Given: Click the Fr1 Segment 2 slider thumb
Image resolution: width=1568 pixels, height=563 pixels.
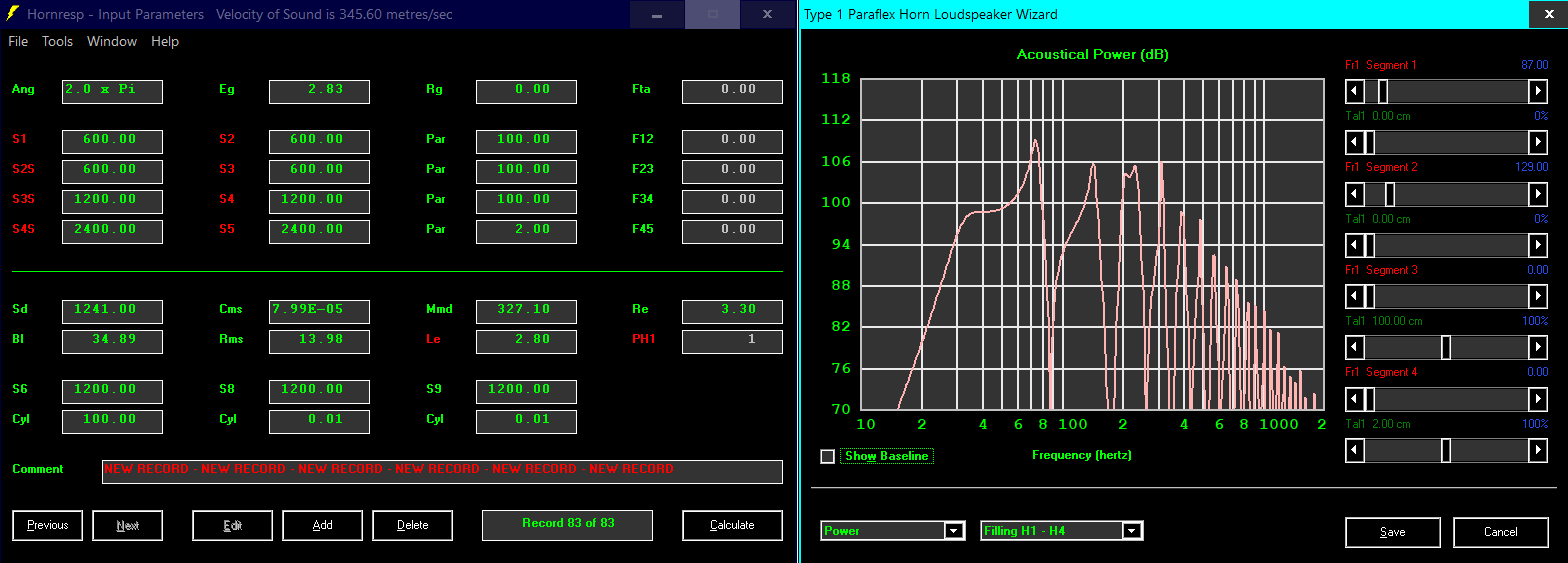Looking at the screenshot, I should pos(1390,194).
